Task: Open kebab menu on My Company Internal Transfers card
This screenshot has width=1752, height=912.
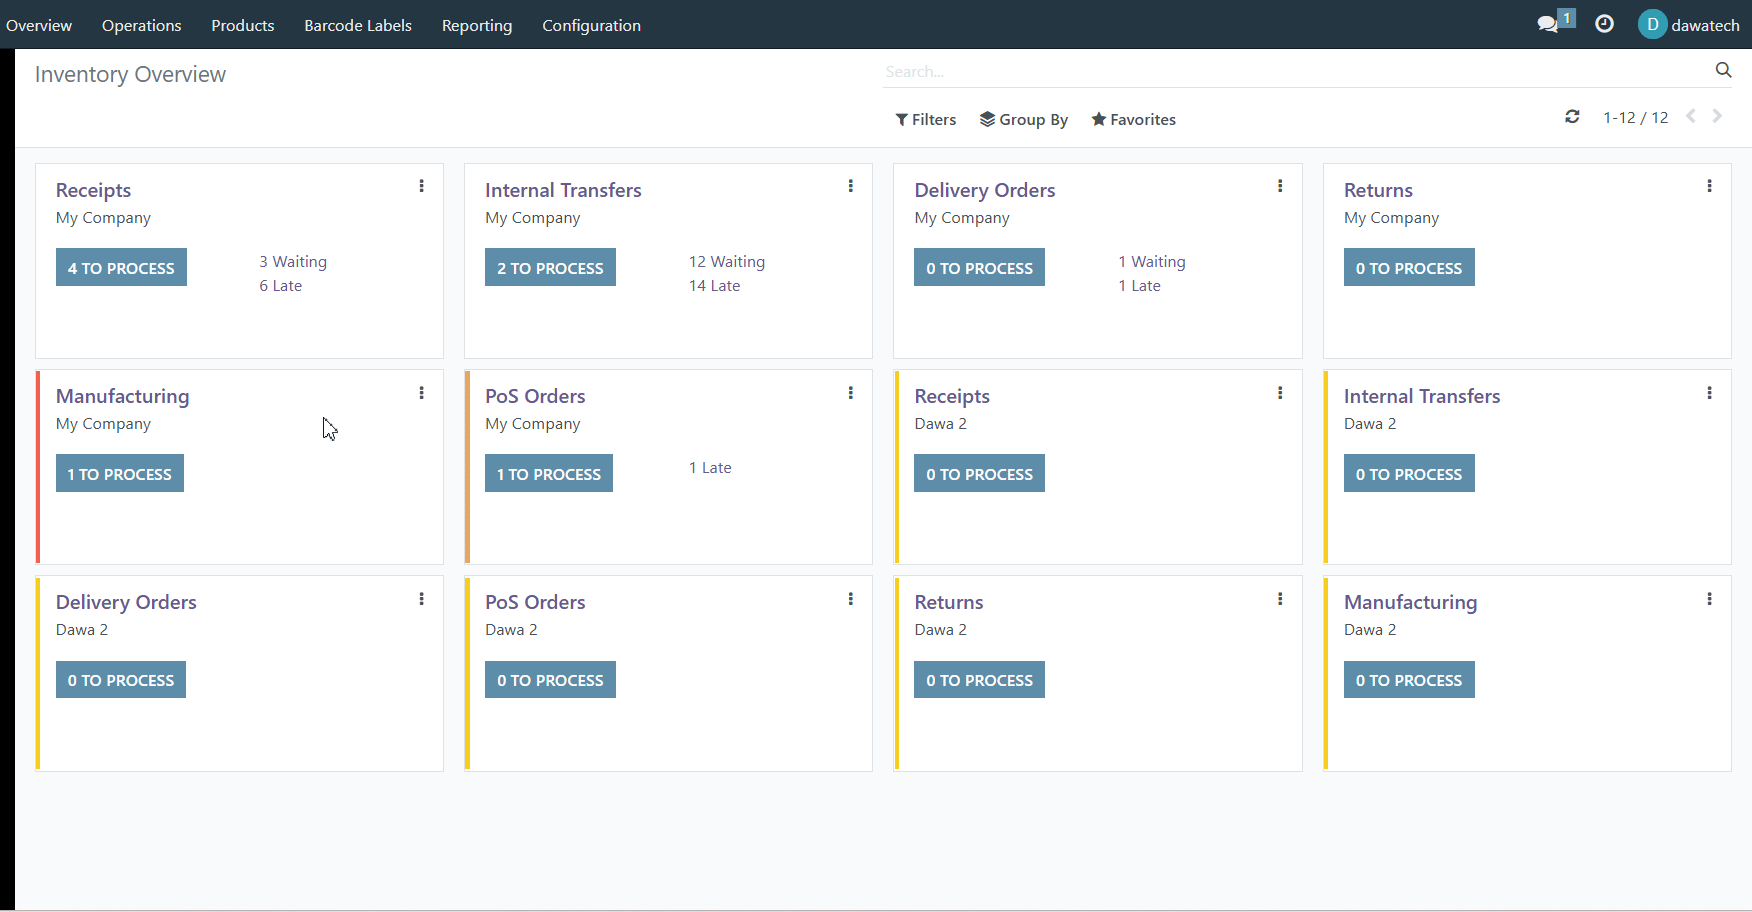Action: point(851,186)
